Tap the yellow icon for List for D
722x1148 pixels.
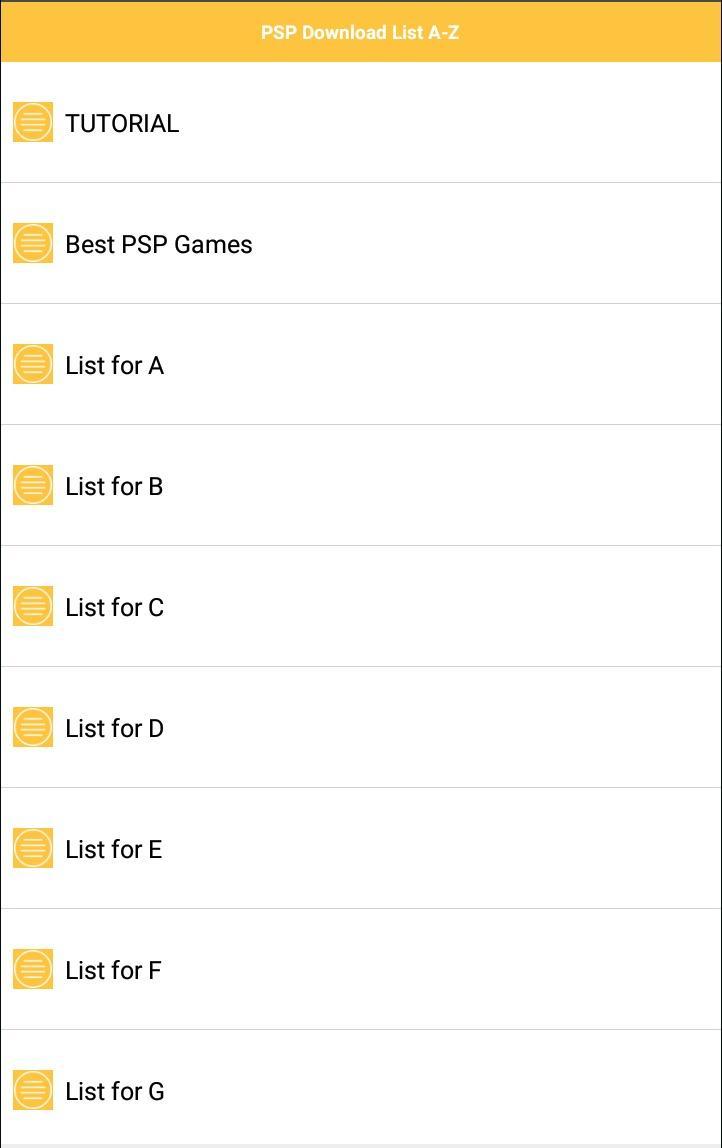coord(33,727)
